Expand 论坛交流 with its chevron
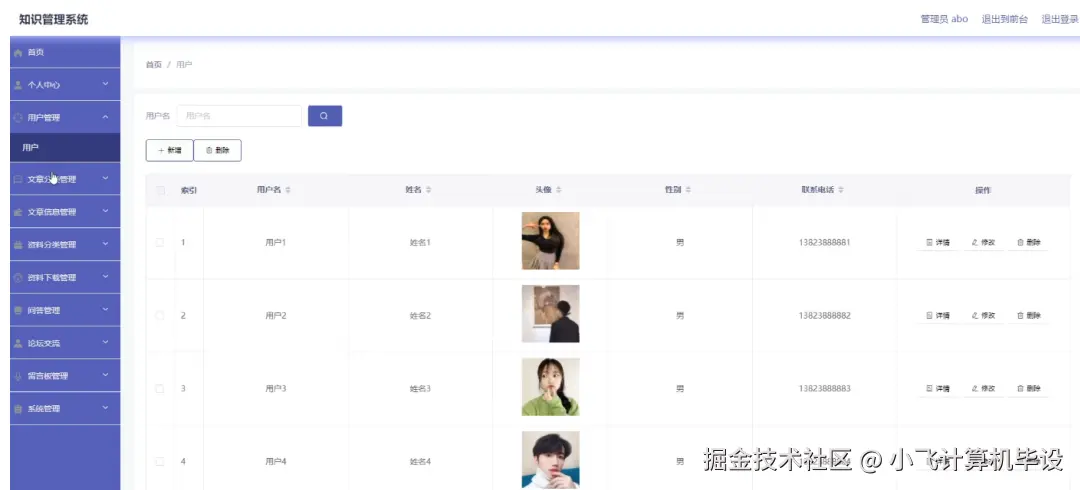Screen dimensions: 1080x490 [x=105, y=343]
